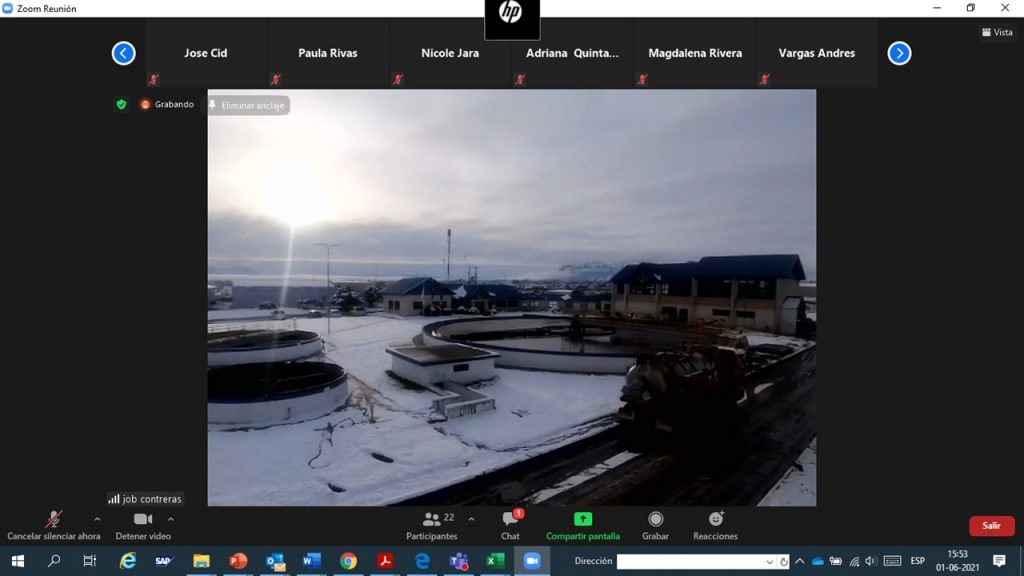Screen dimensions: 1024x576
Task: Click the Grabando recording indicator
Action: (x=167, y=104)
